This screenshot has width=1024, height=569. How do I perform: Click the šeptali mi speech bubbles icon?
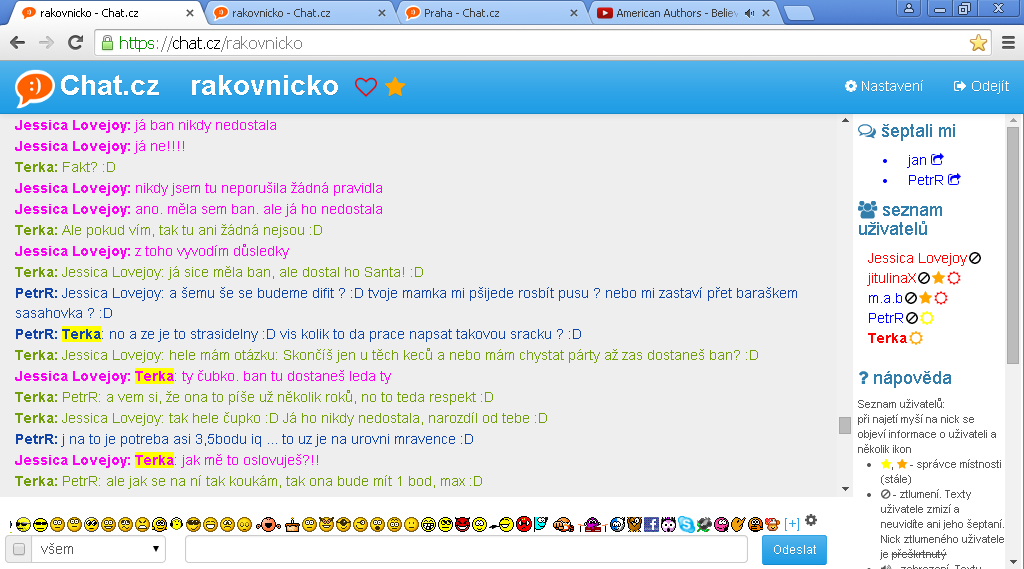pos(867,131)
